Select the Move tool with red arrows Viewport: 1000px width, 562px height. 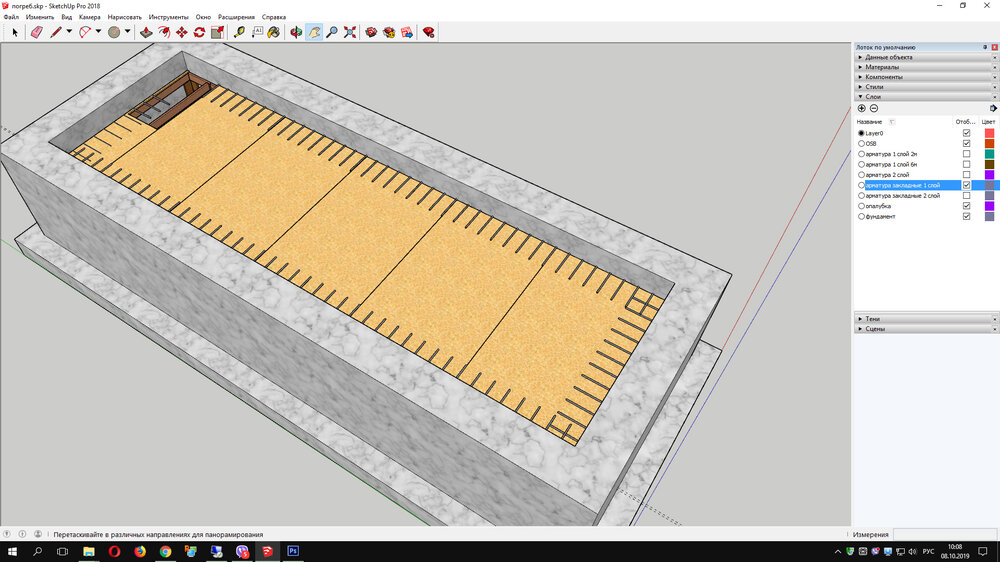coord(182,32)
